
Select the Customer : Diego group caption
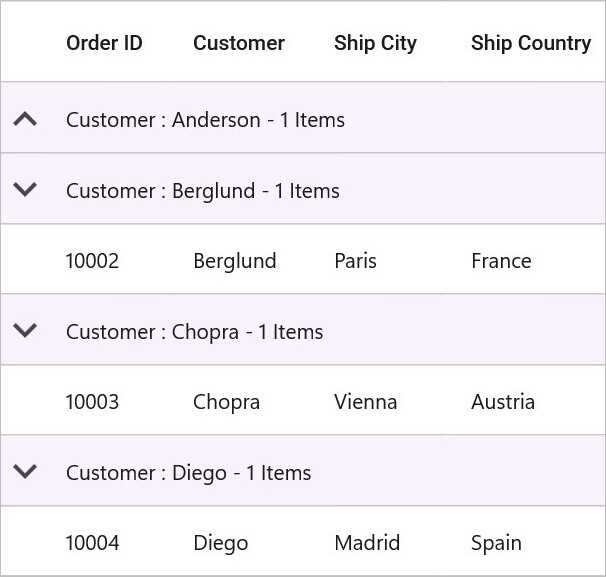tap(189, 473)
